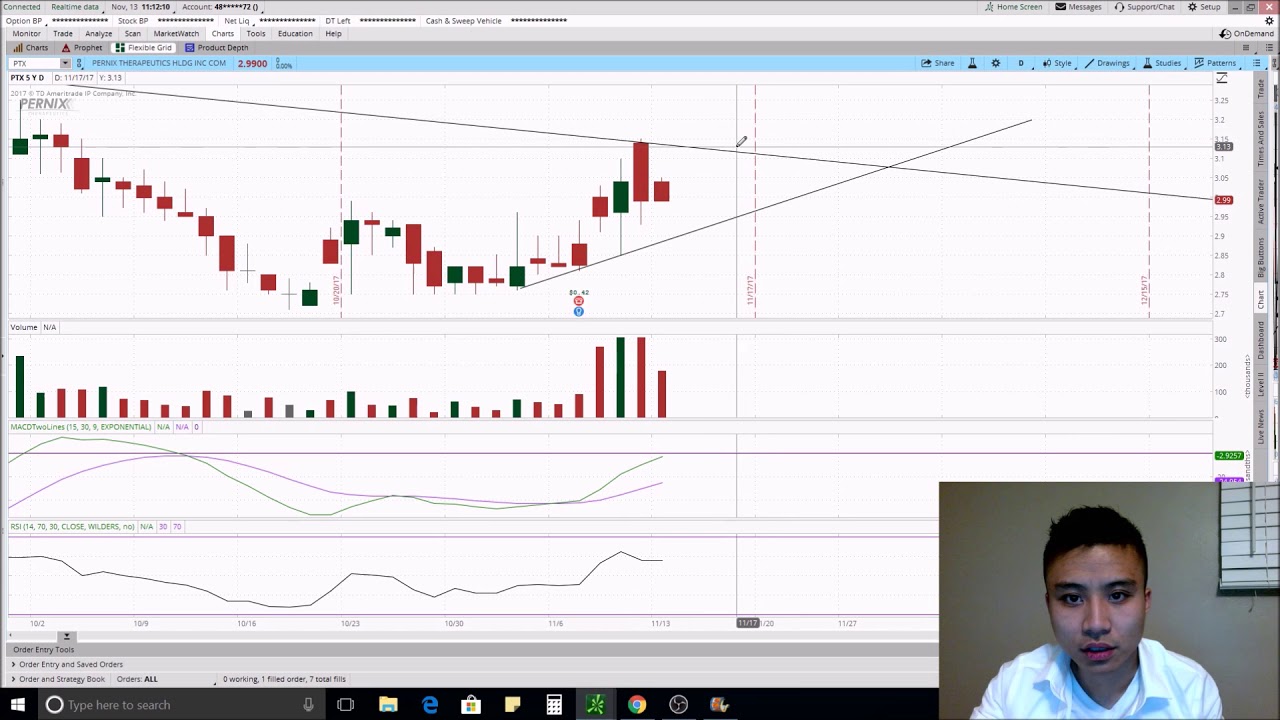Open the Charts sub-tab with bar icon
Screen dimensions: 1280x720
click(x=30, y=48)
